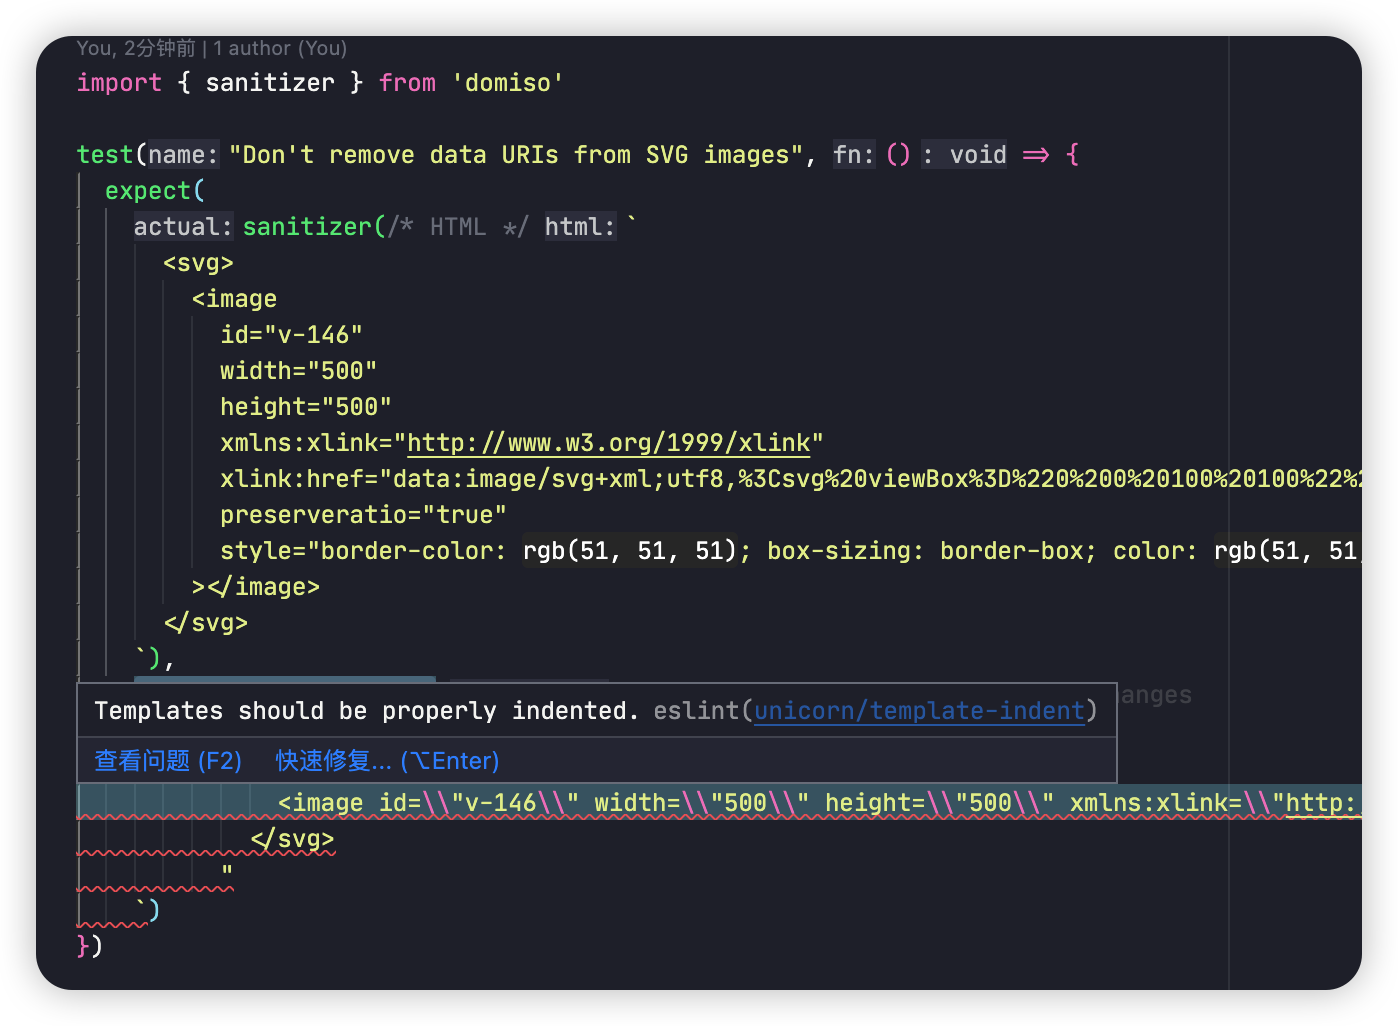
Task: Open the unicorn/template-indent rule documentation link
Action: click(x=918, y=711)
